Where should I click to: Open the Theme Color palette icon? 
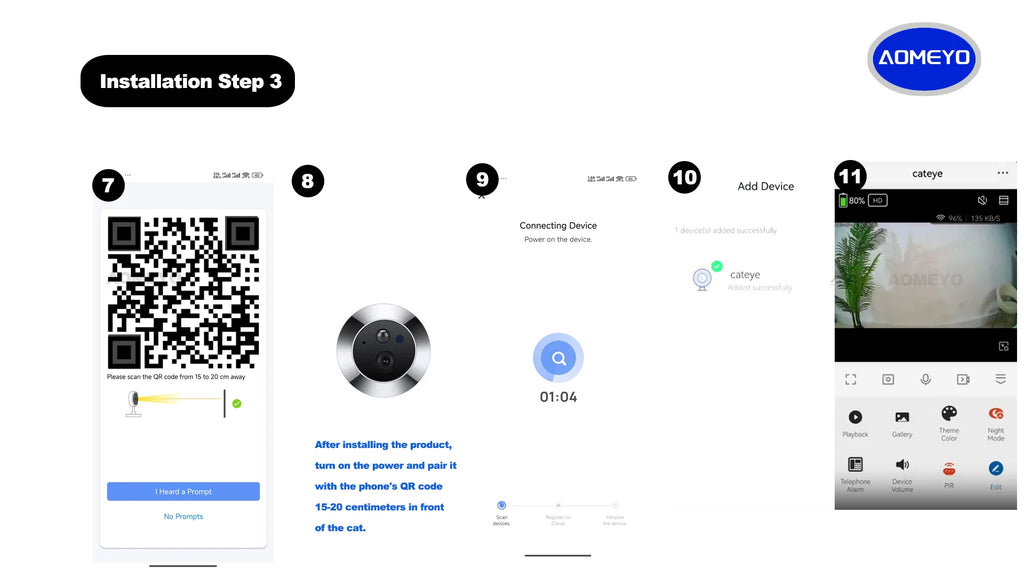(949, 413)
